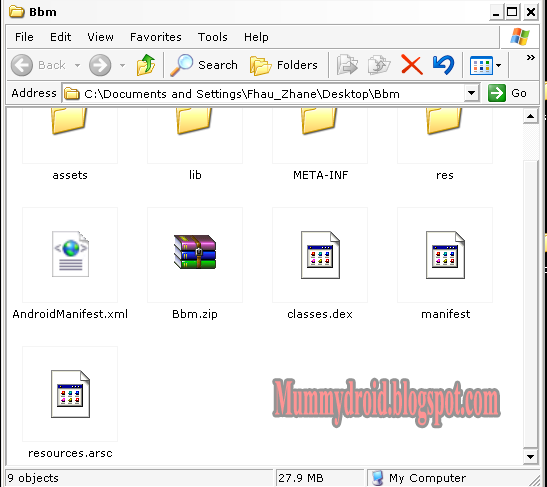Open the Favorites menu
The width and height of the screenshot is (547, 487).
156,37
